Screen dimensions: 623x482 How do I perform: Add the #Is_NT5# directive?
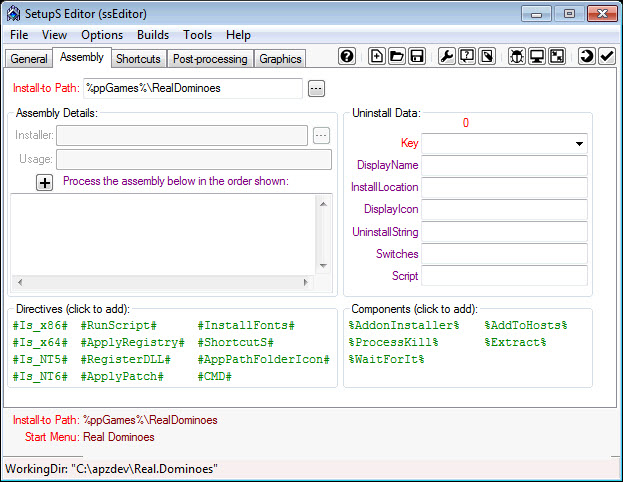[x=40, y=359]
